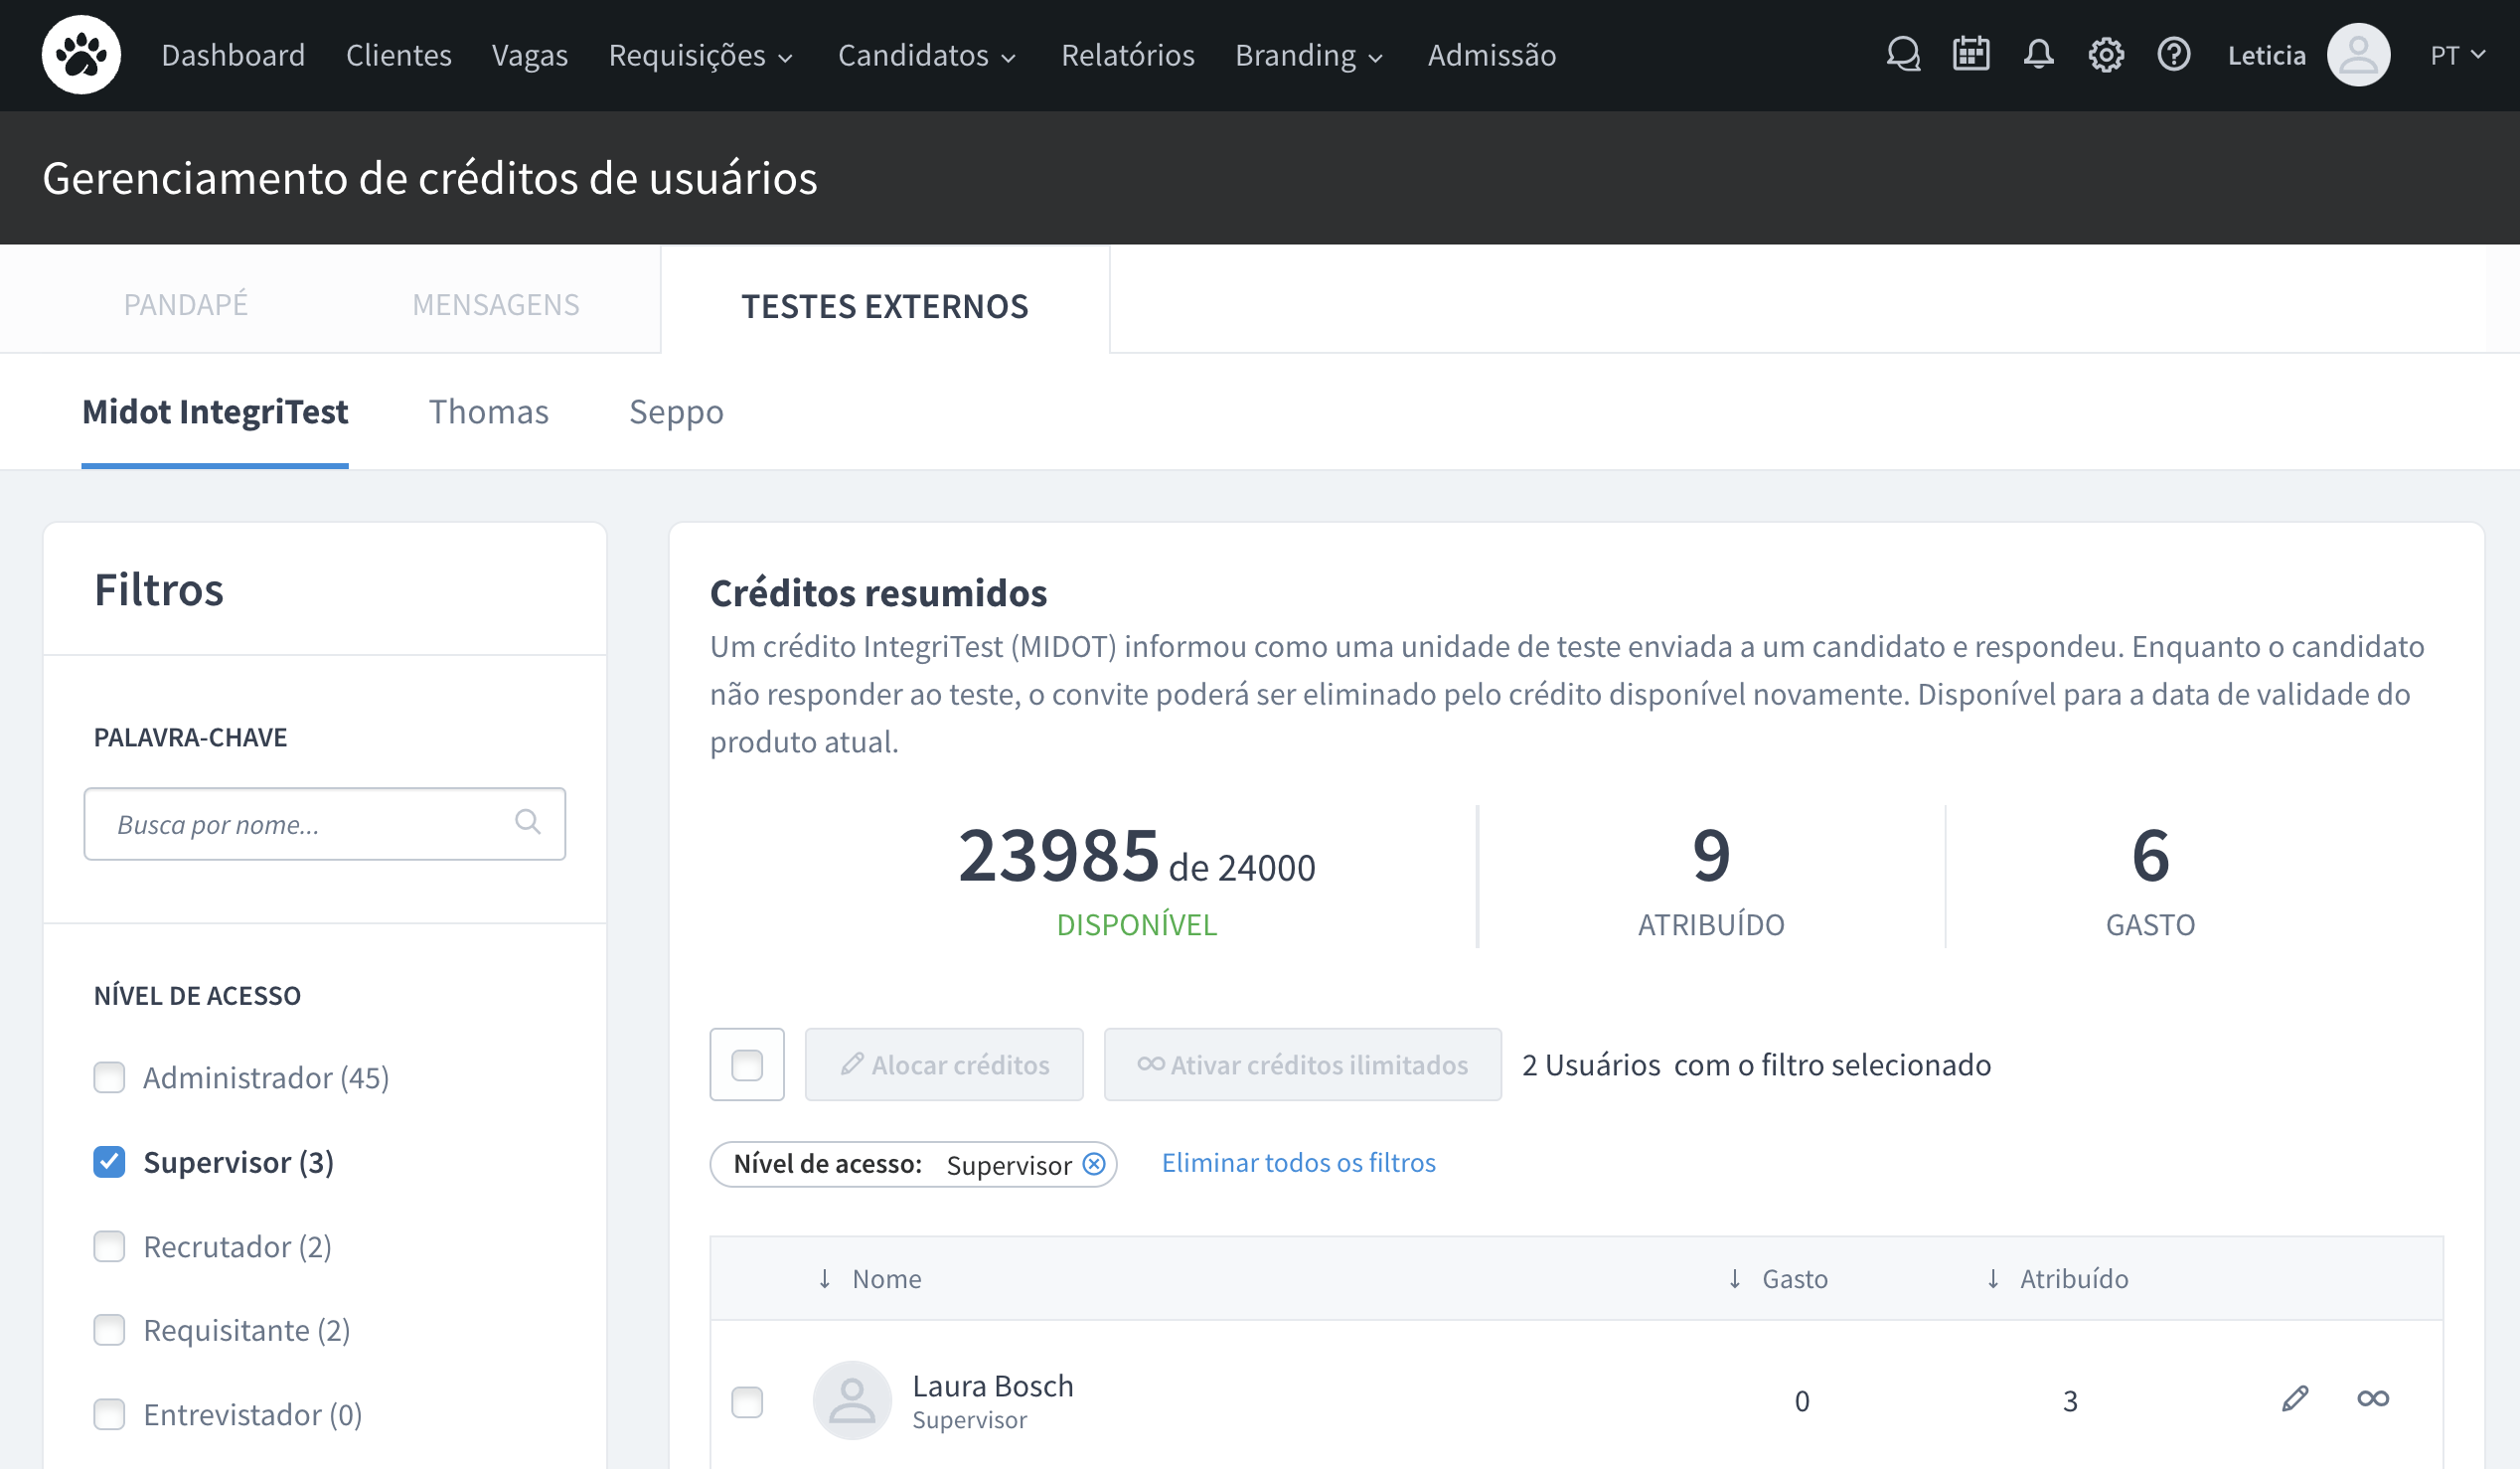The image size is (2520, 1469).
Task: Click the notifications bell icon
Action: point(2038,55)
